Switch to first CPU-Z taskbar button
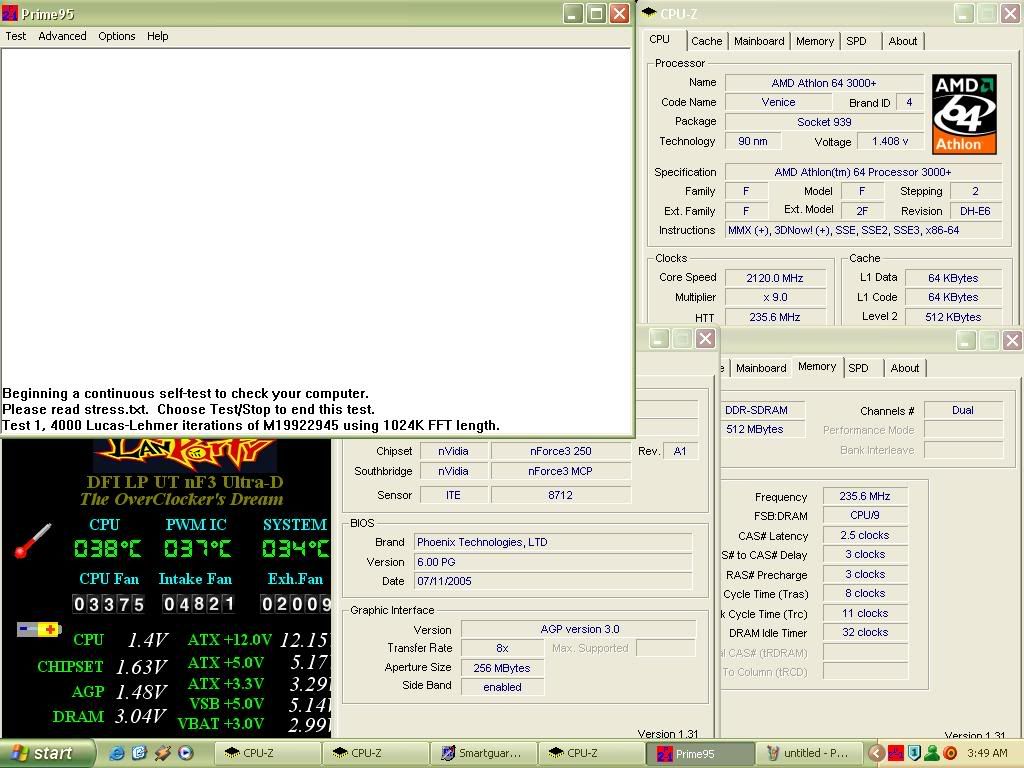 pos(266,753)
